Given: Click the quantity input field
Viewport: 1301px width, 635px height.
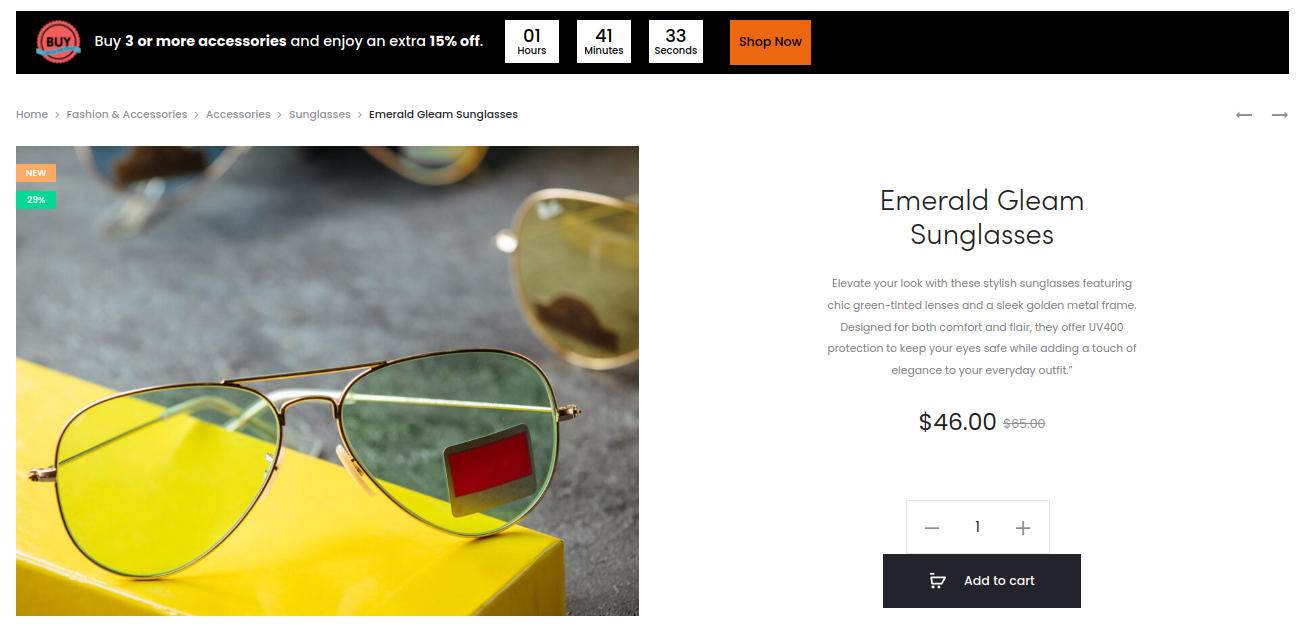Looking at the screenshot, I should pos(977,527).
